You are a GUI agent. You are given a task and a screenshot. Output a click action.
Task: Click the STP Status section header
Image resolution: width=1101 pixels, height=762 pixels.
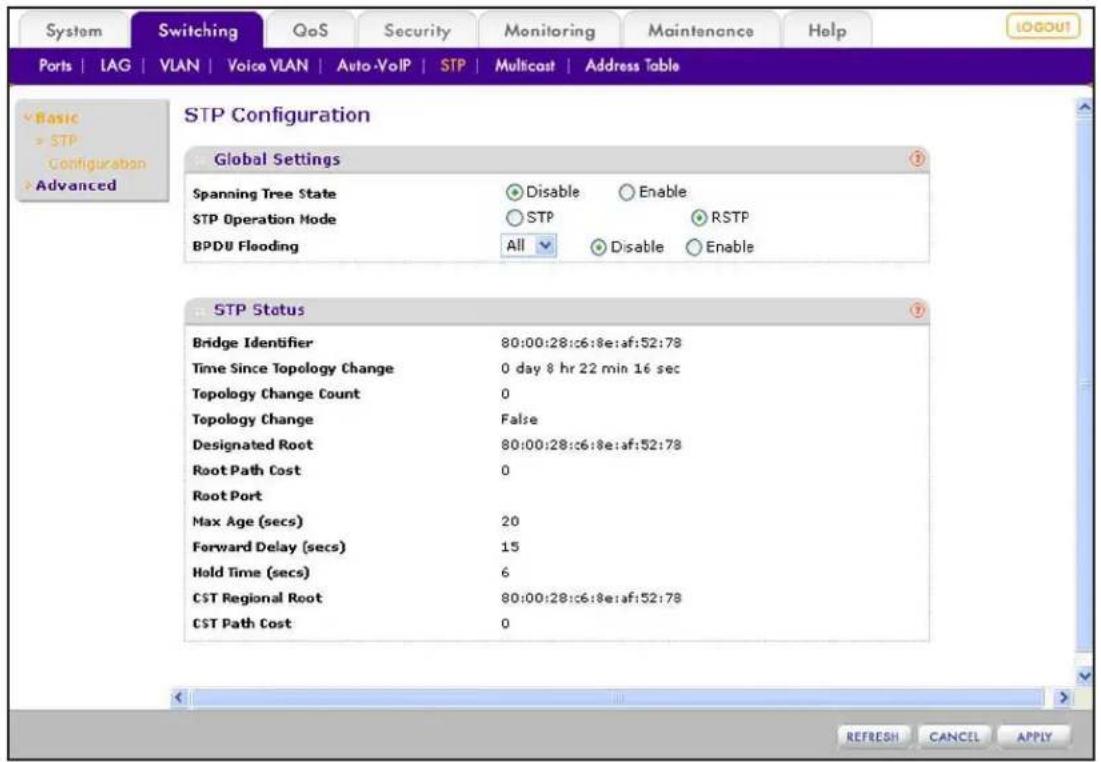point(557,310)
